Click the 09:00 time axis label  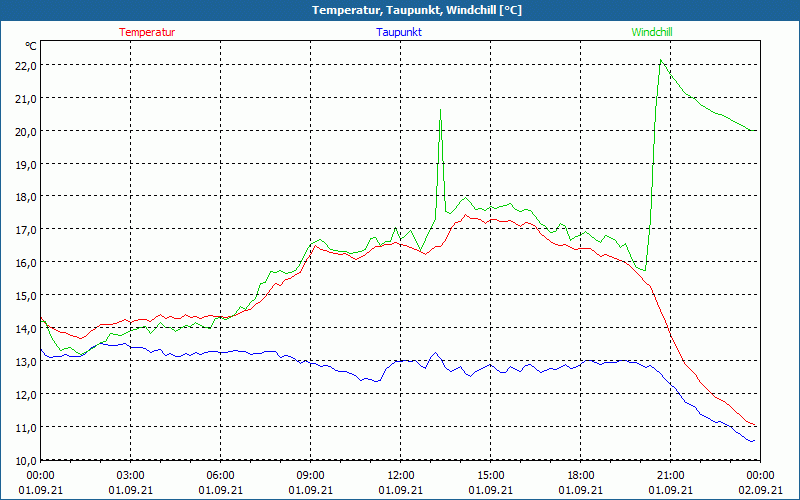(311, 476)
